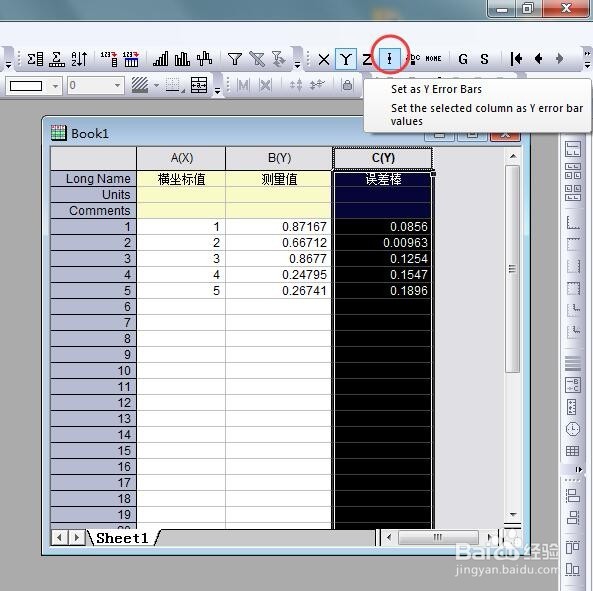Click the legend B/C icon in right toolbar
Image resolution: width=593 pixels, height=591 pixels.
click(x=573, y=385)
